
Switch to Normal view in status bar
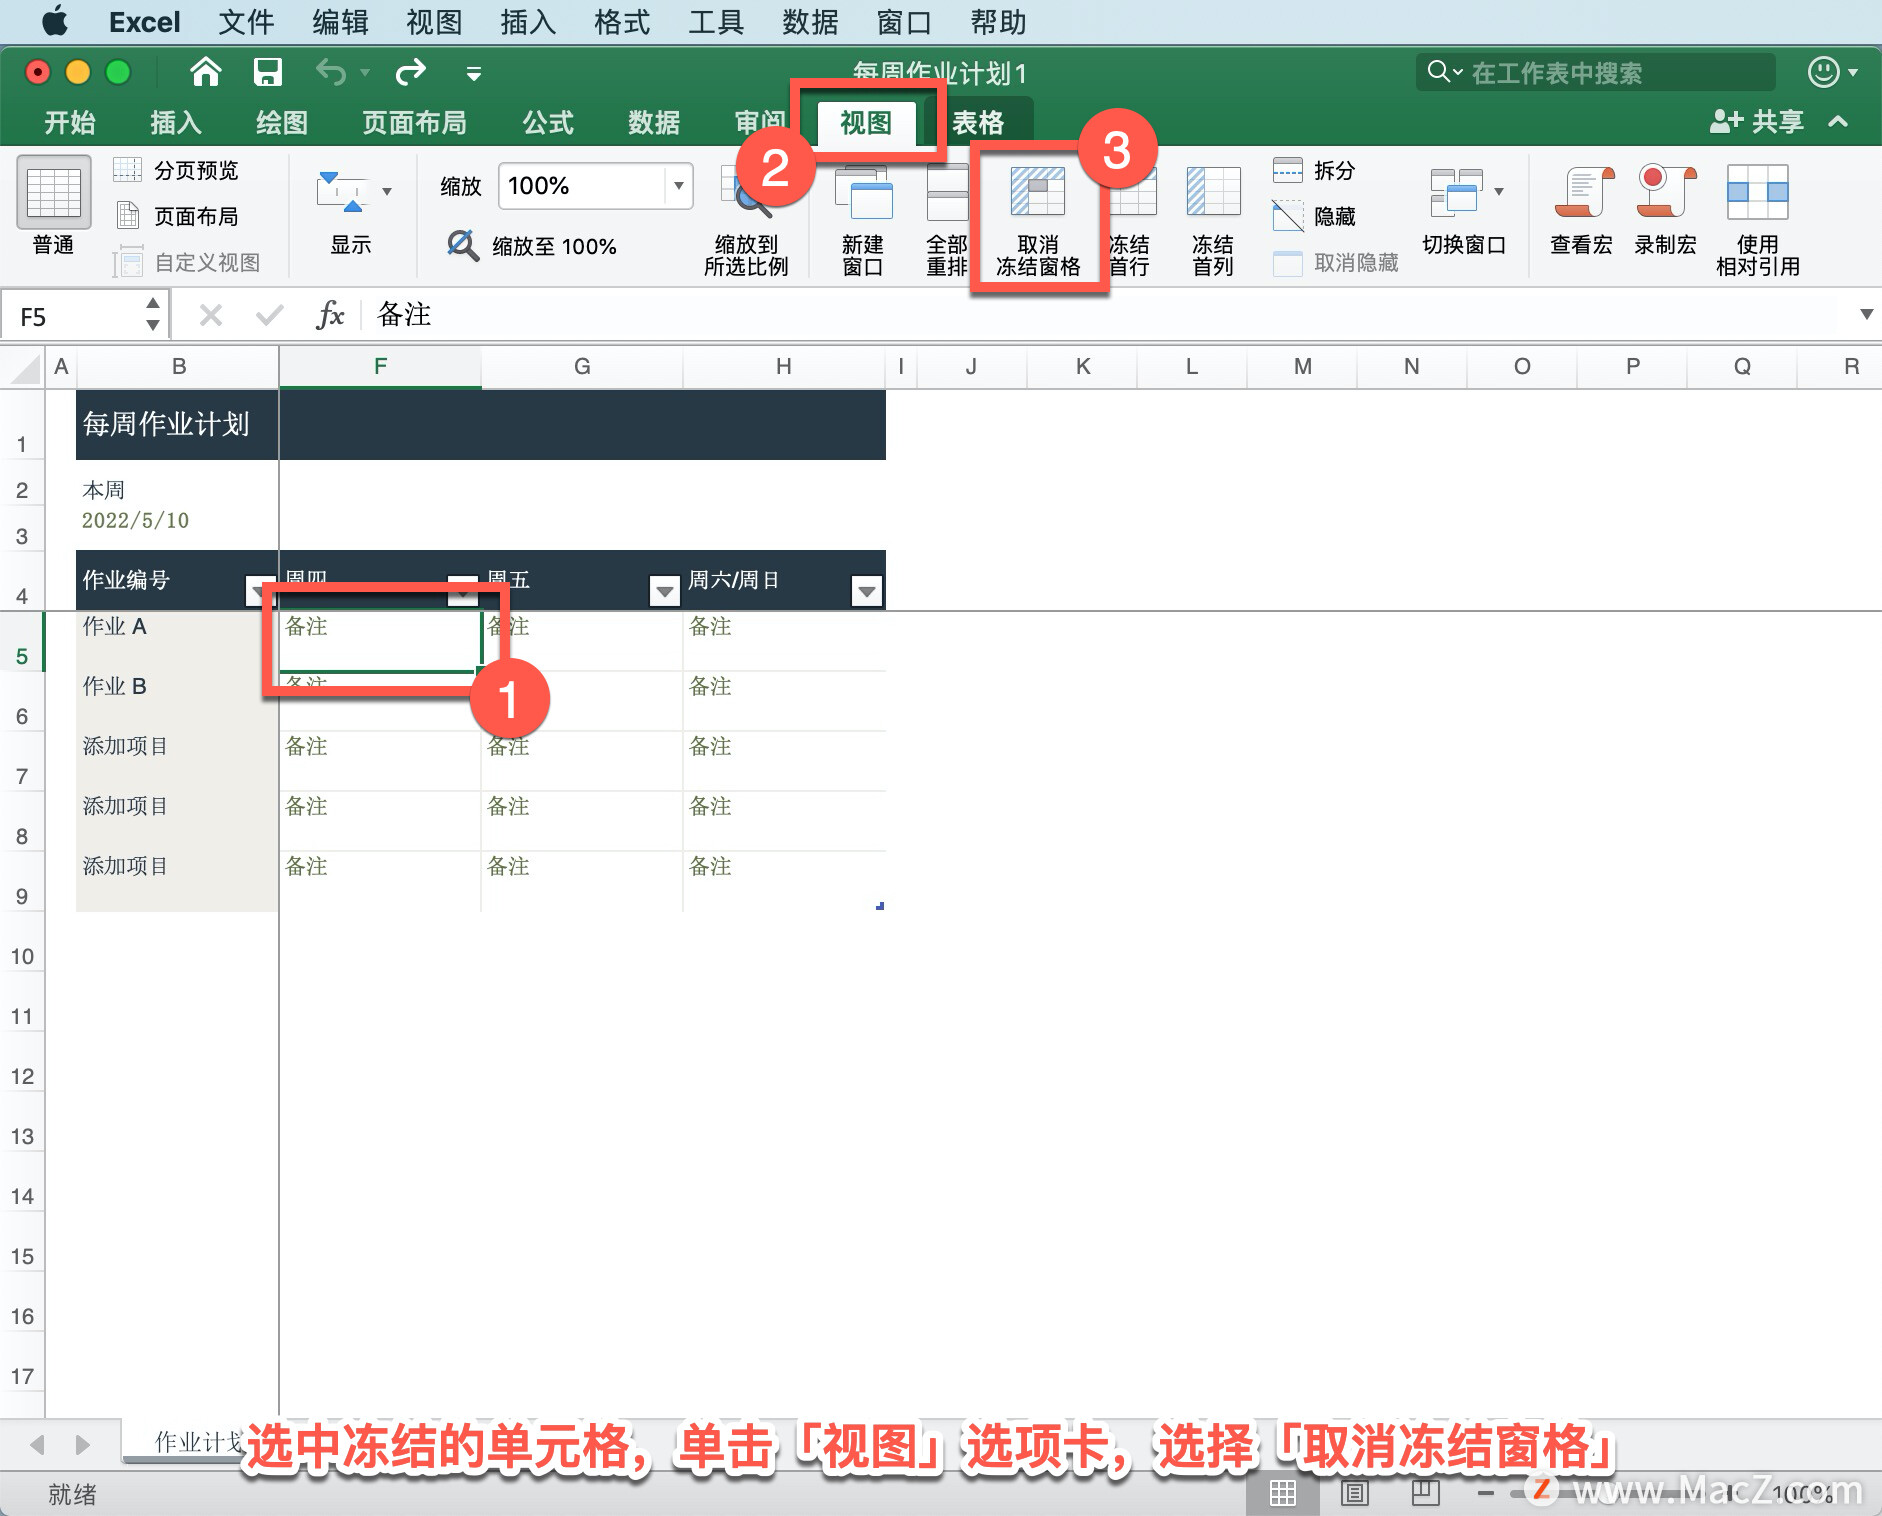pyautogui.click(x=1282, y=1494)
